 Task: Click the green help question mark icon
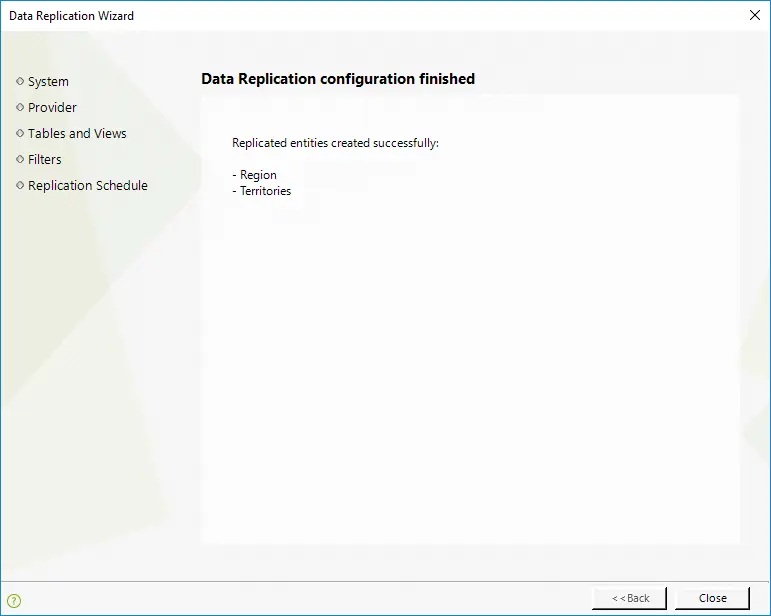coord(14,600)
